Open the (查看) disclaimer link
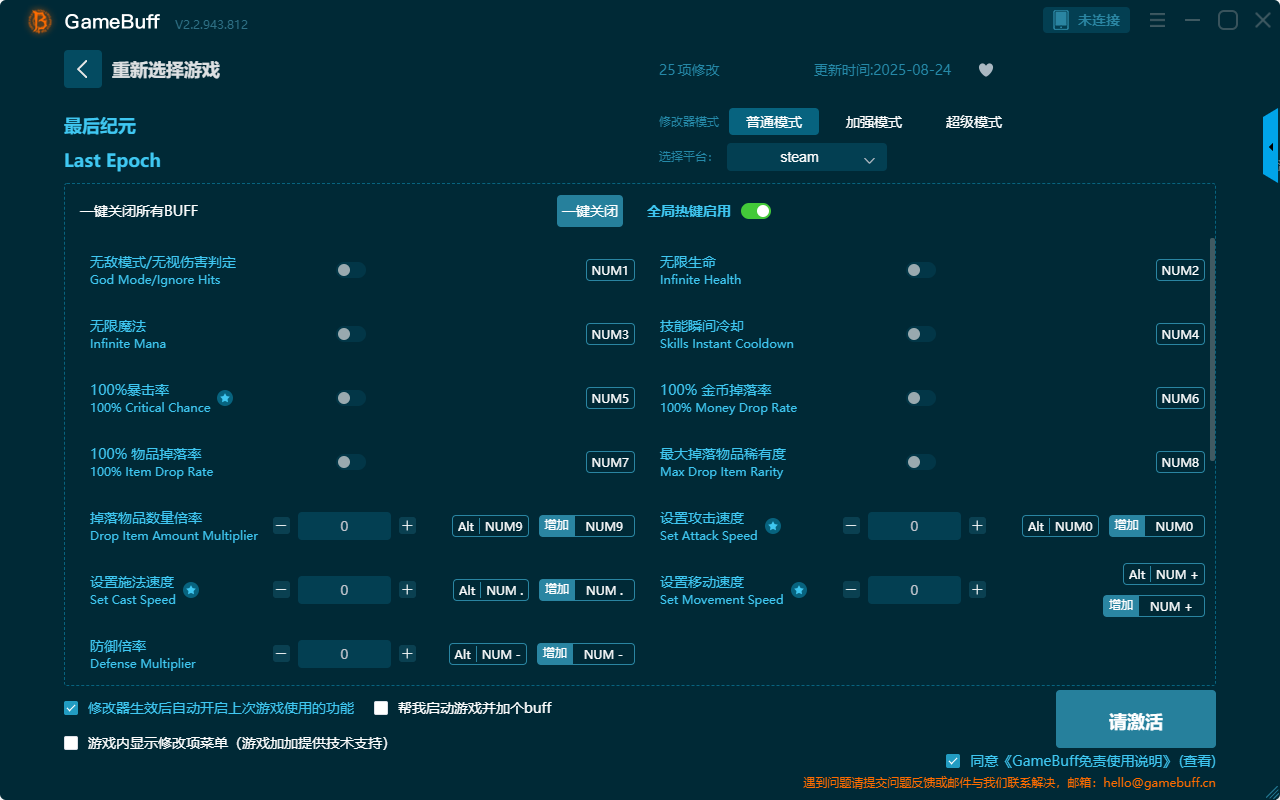Viewport: 1280px width, 800px height. click(1197, 761)
